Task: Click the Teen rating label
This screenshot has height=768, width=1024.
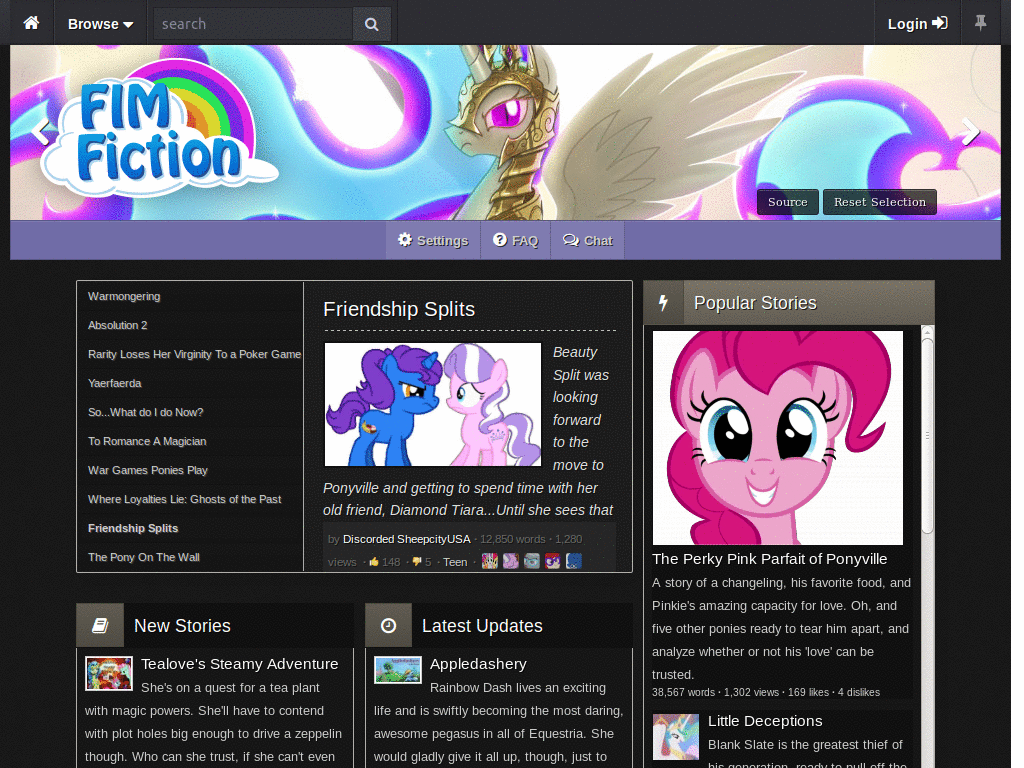Action: tap(455, 562)
